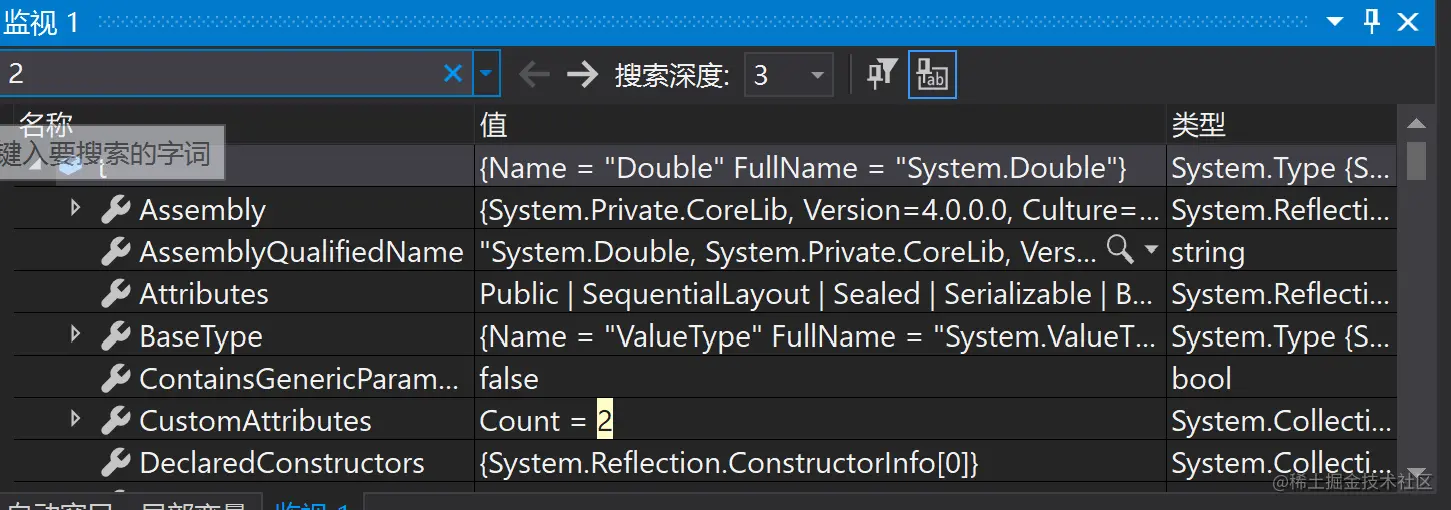Open the search history dropdown arrow
The image size is (1451, 510).
[x=486, y=73]
